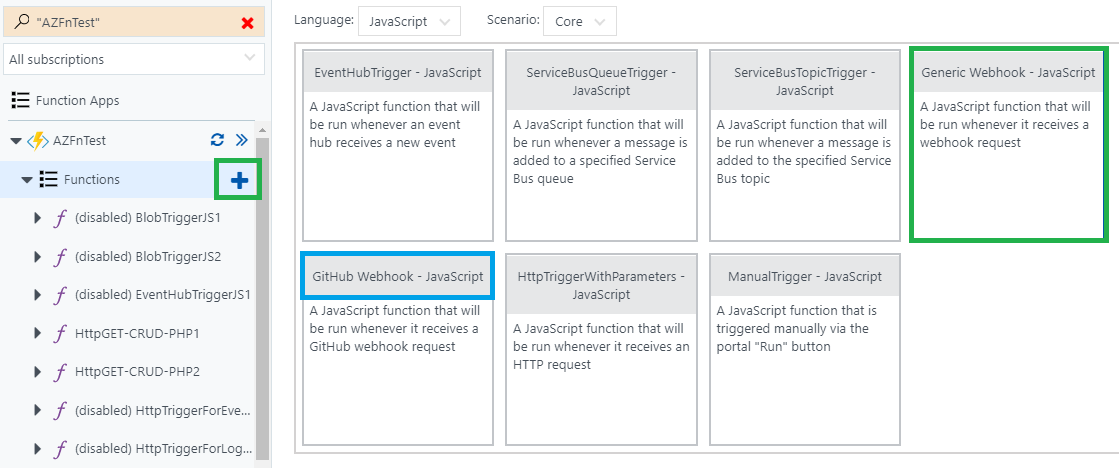Open the Language JavaScript dropdown
Screen dimensions: 1119x468
pyautogui.click(x=410, y=21)
